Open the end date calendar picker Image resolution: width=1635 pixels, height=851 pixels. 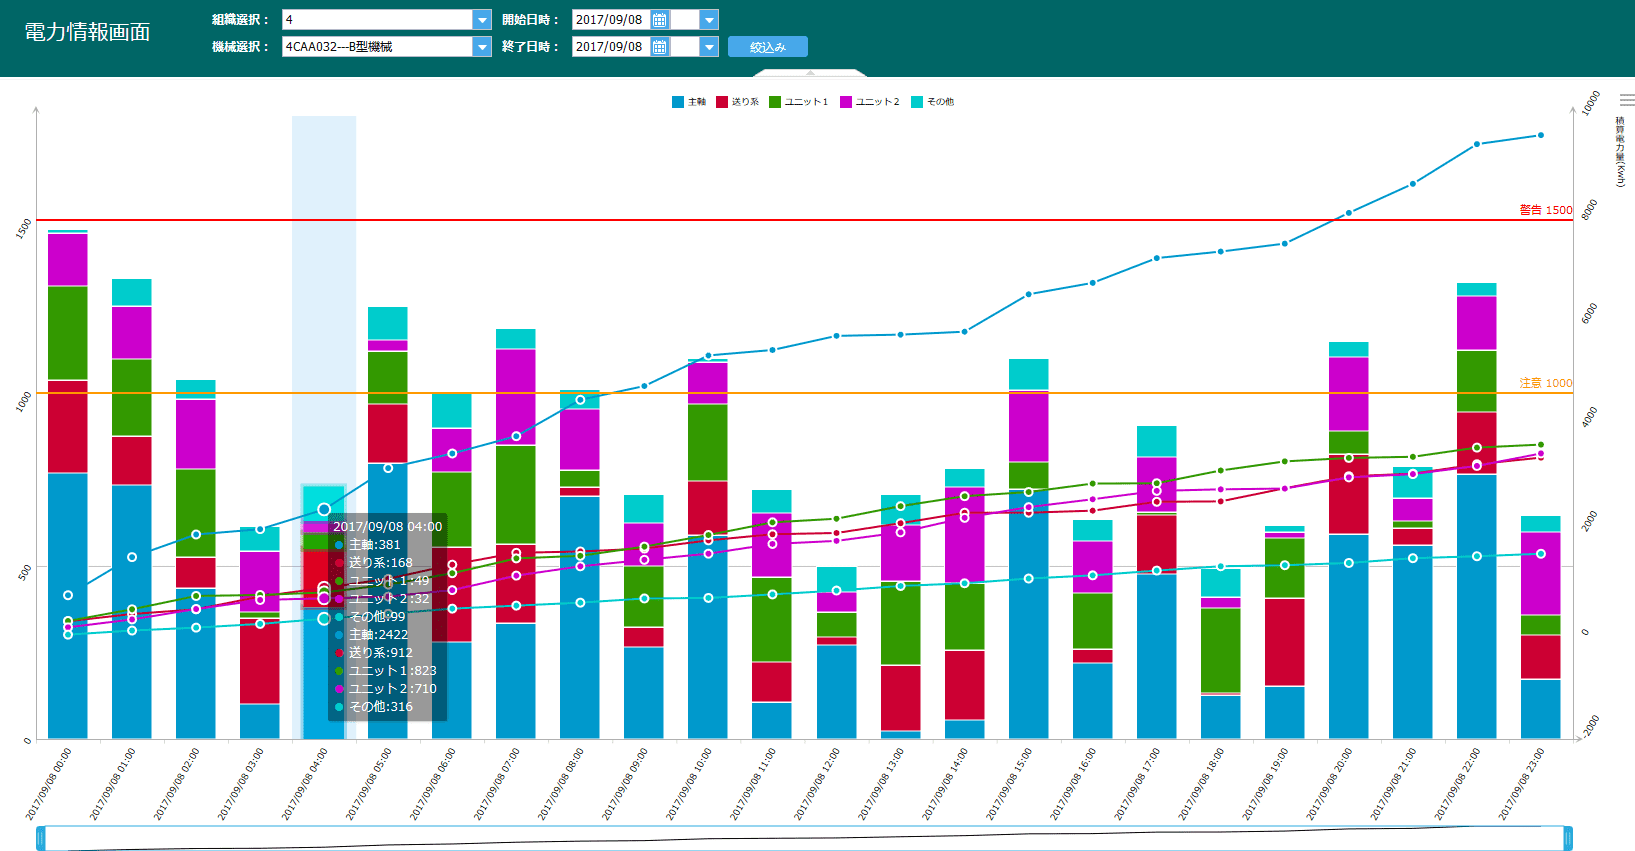(x=659, y=47)
